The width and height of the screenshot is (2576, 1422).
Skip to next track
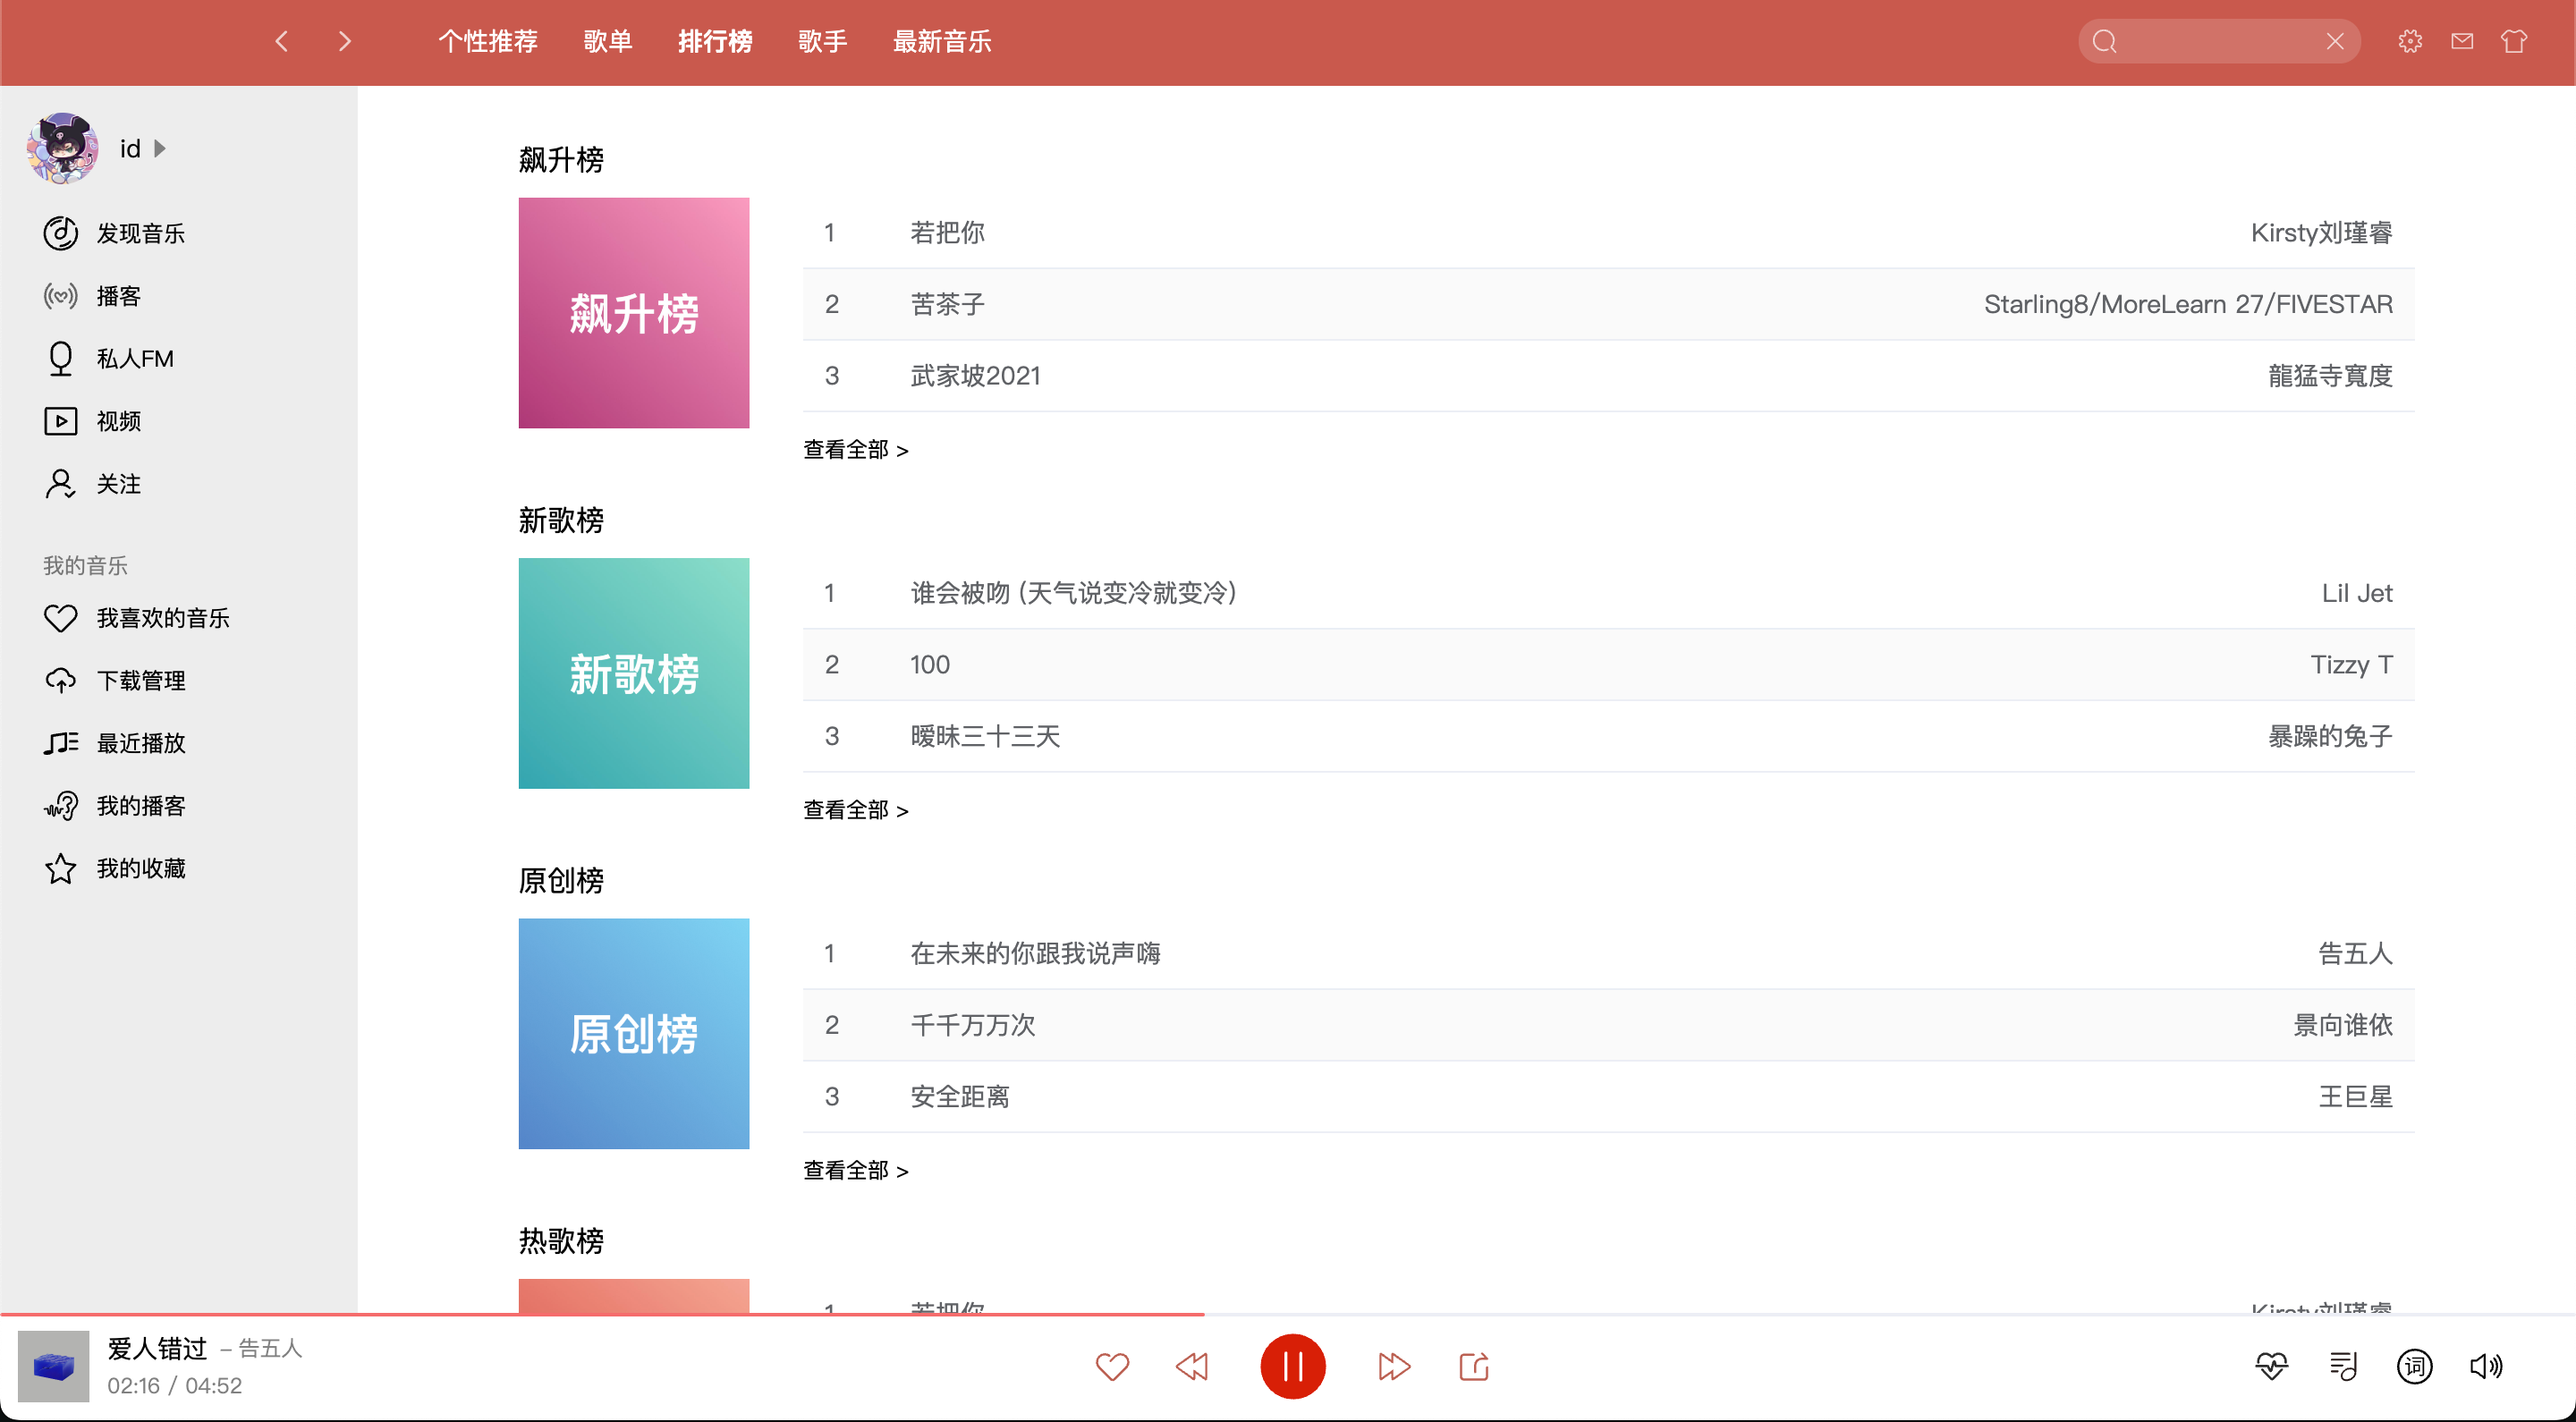1393,1366
